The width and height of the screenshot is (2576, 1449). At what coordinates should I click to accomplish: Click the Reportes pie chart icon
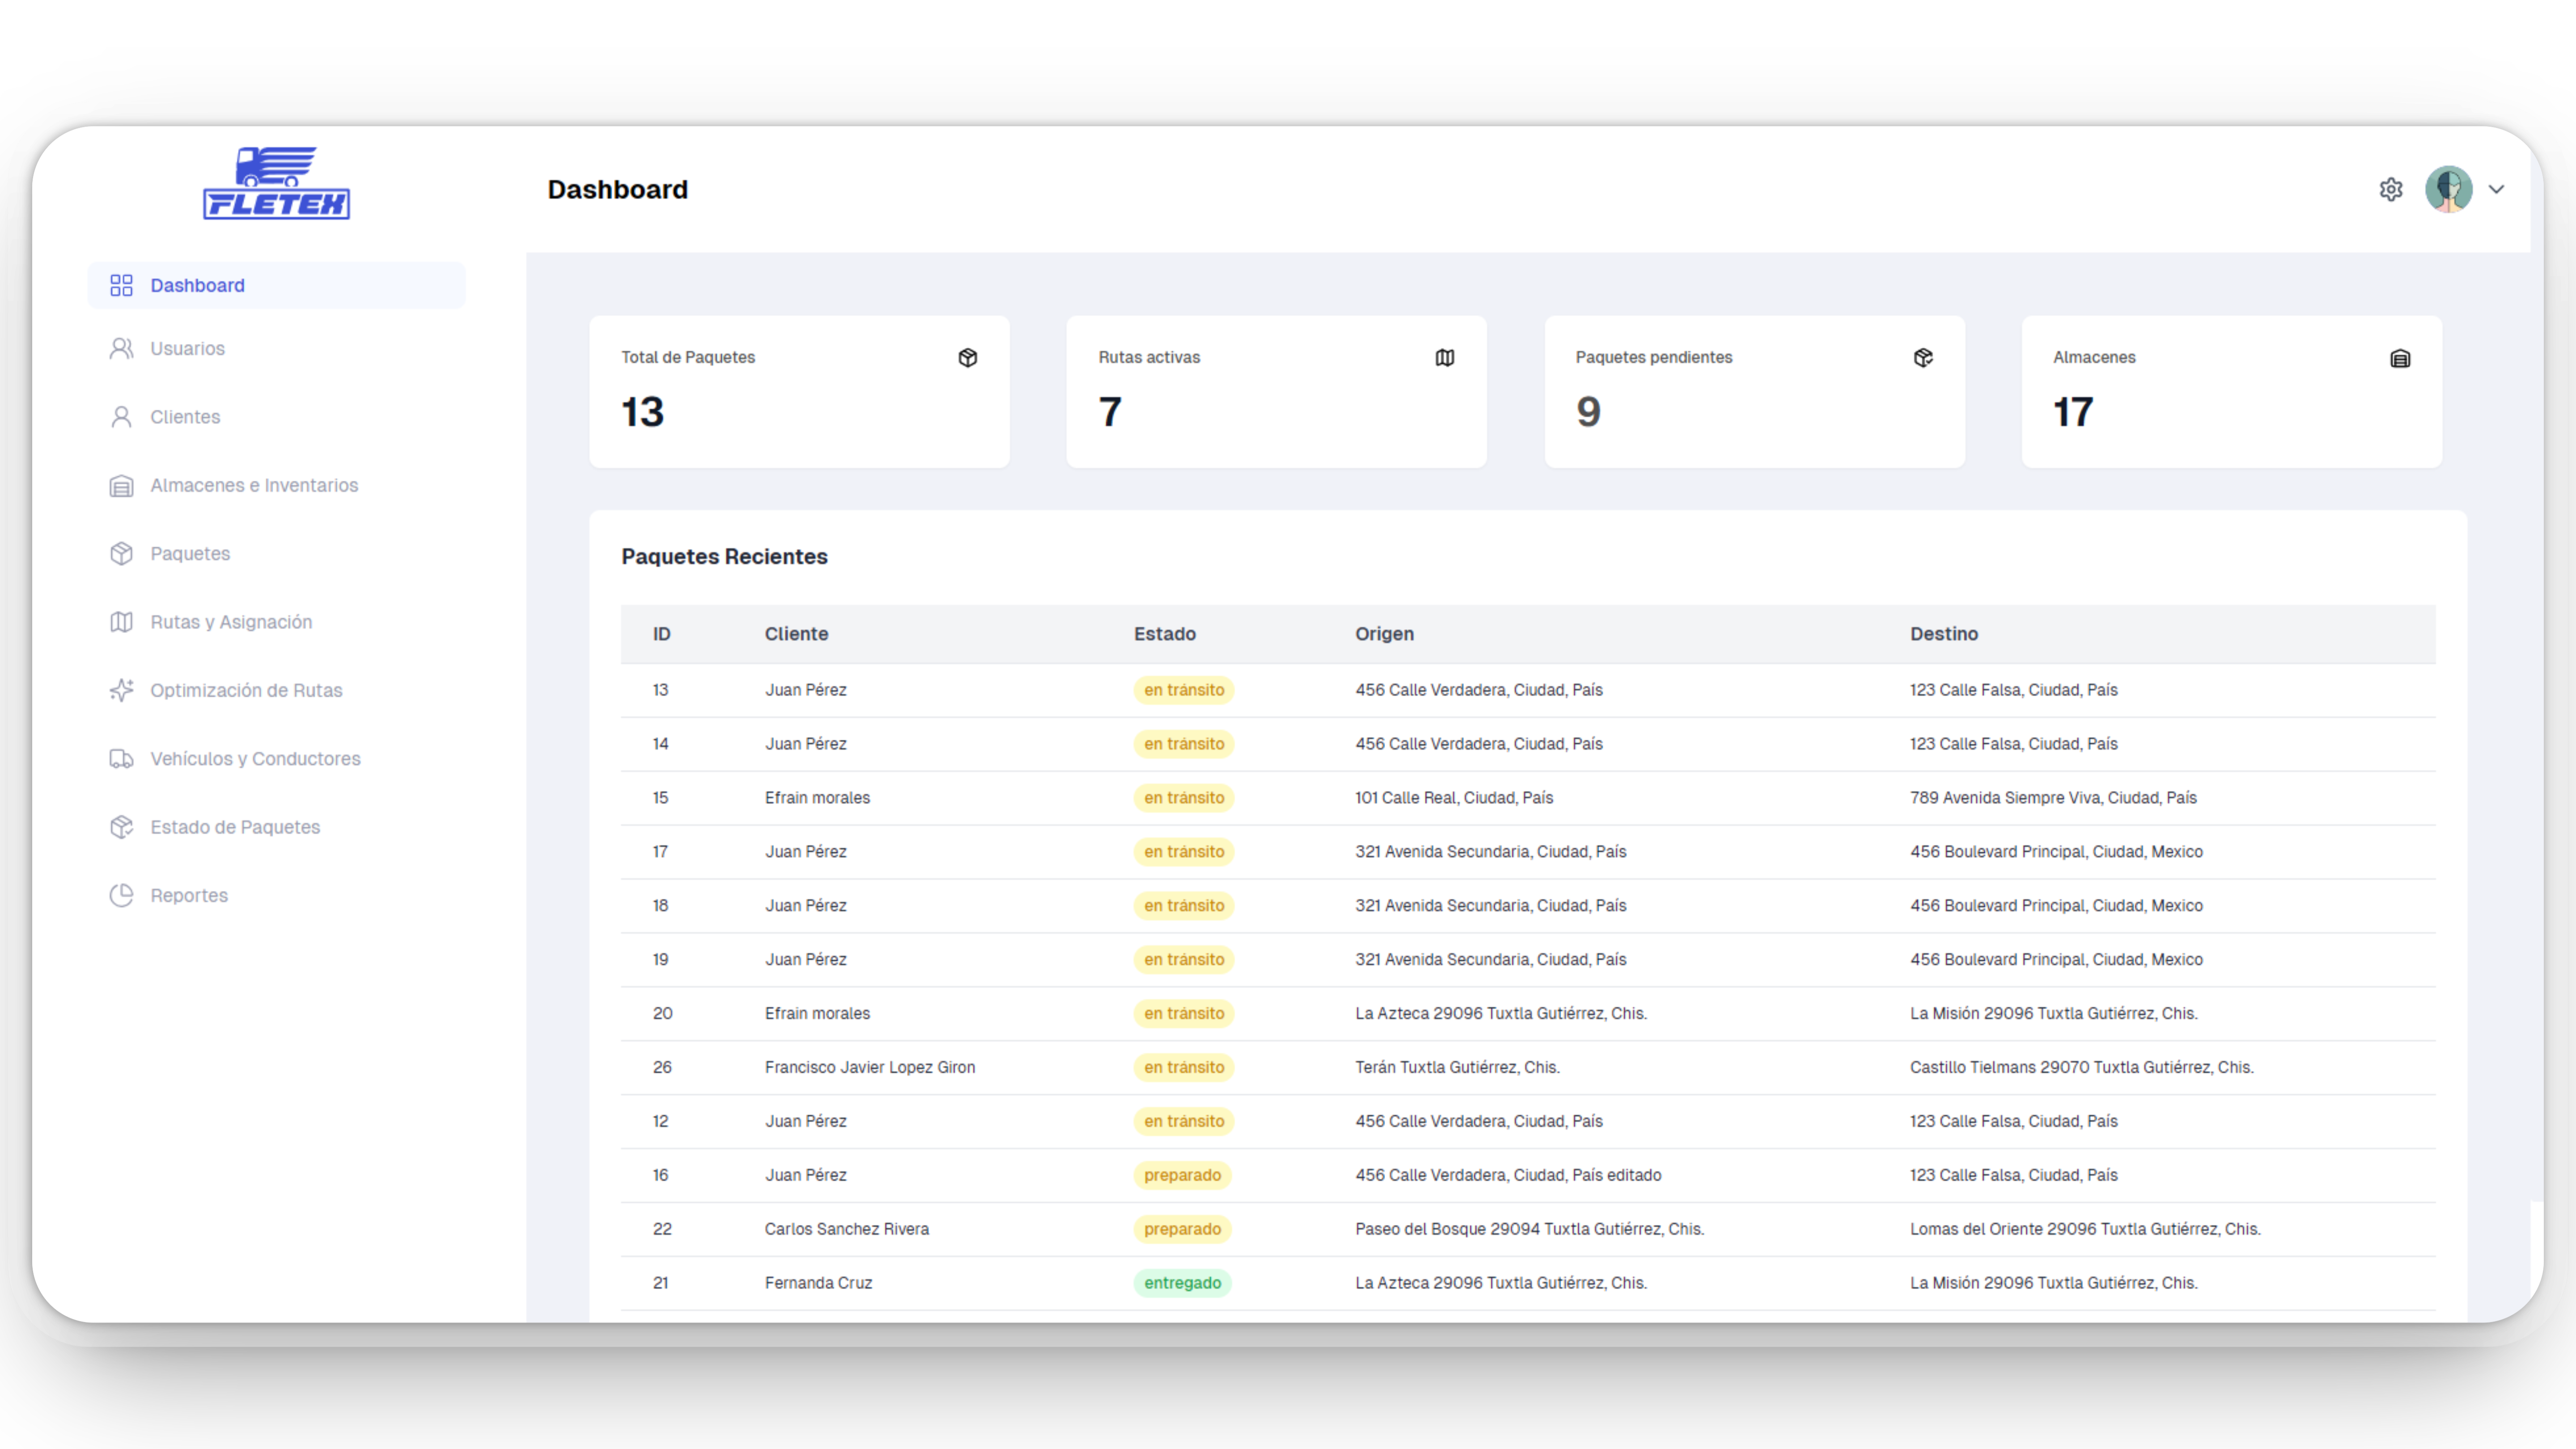coord(121,896)
